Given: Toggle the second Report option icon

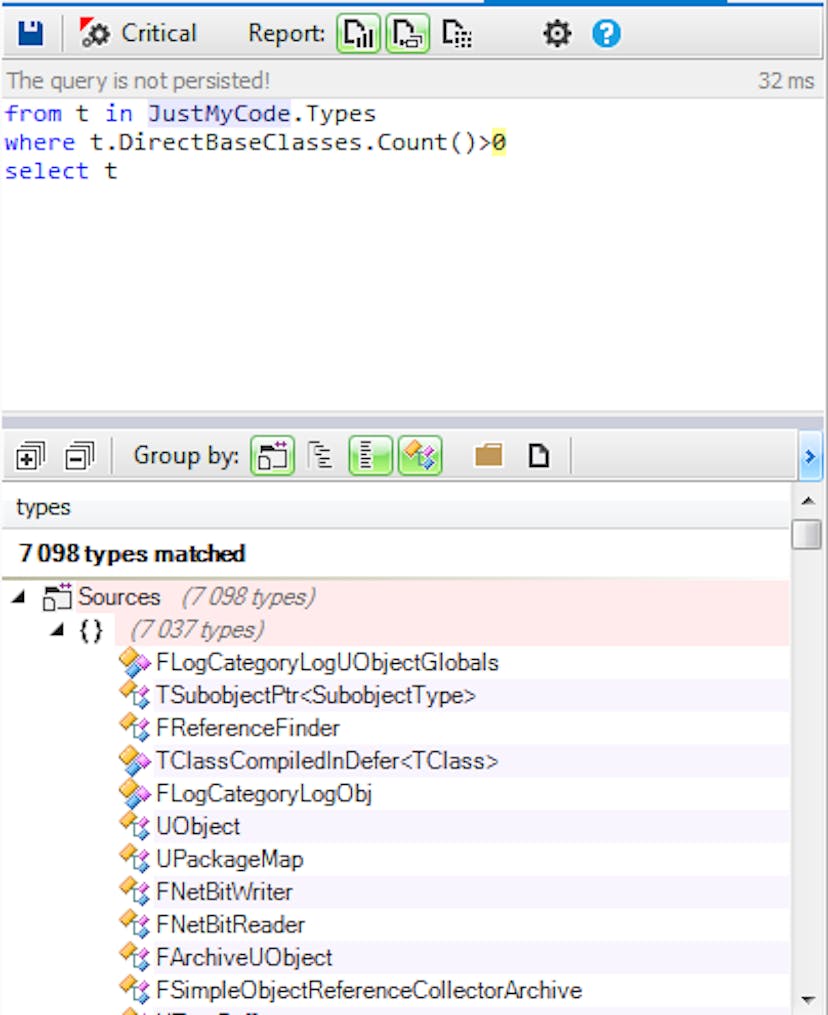Looking at the screenshot, I should coord(408,34).
